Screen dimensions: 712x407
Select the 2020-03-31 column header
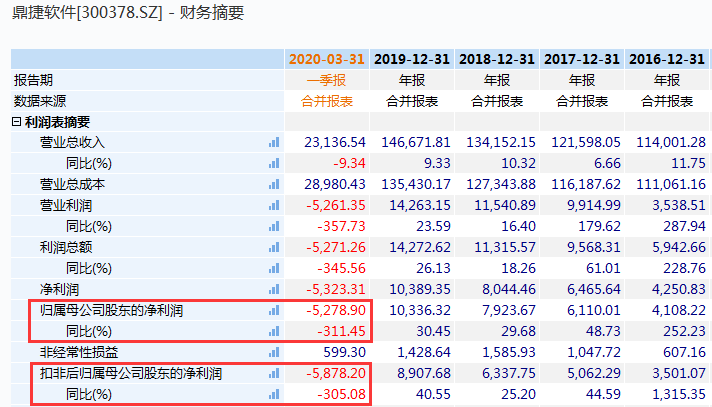tap(328, 59)
